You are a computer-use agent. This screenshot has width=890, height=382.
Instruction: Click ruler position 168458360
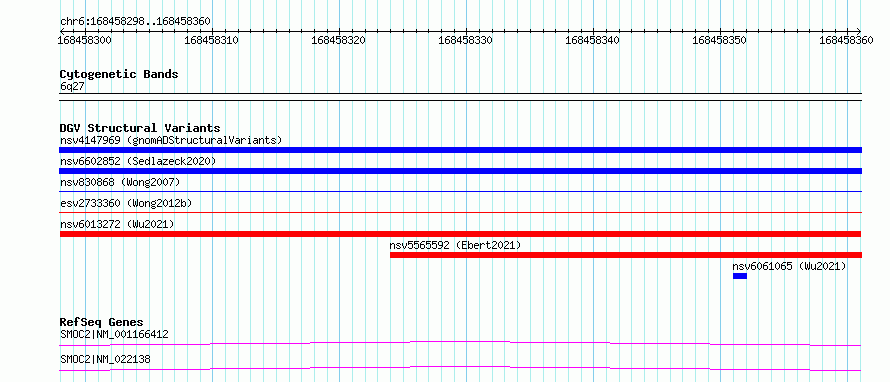coord(847,40)
